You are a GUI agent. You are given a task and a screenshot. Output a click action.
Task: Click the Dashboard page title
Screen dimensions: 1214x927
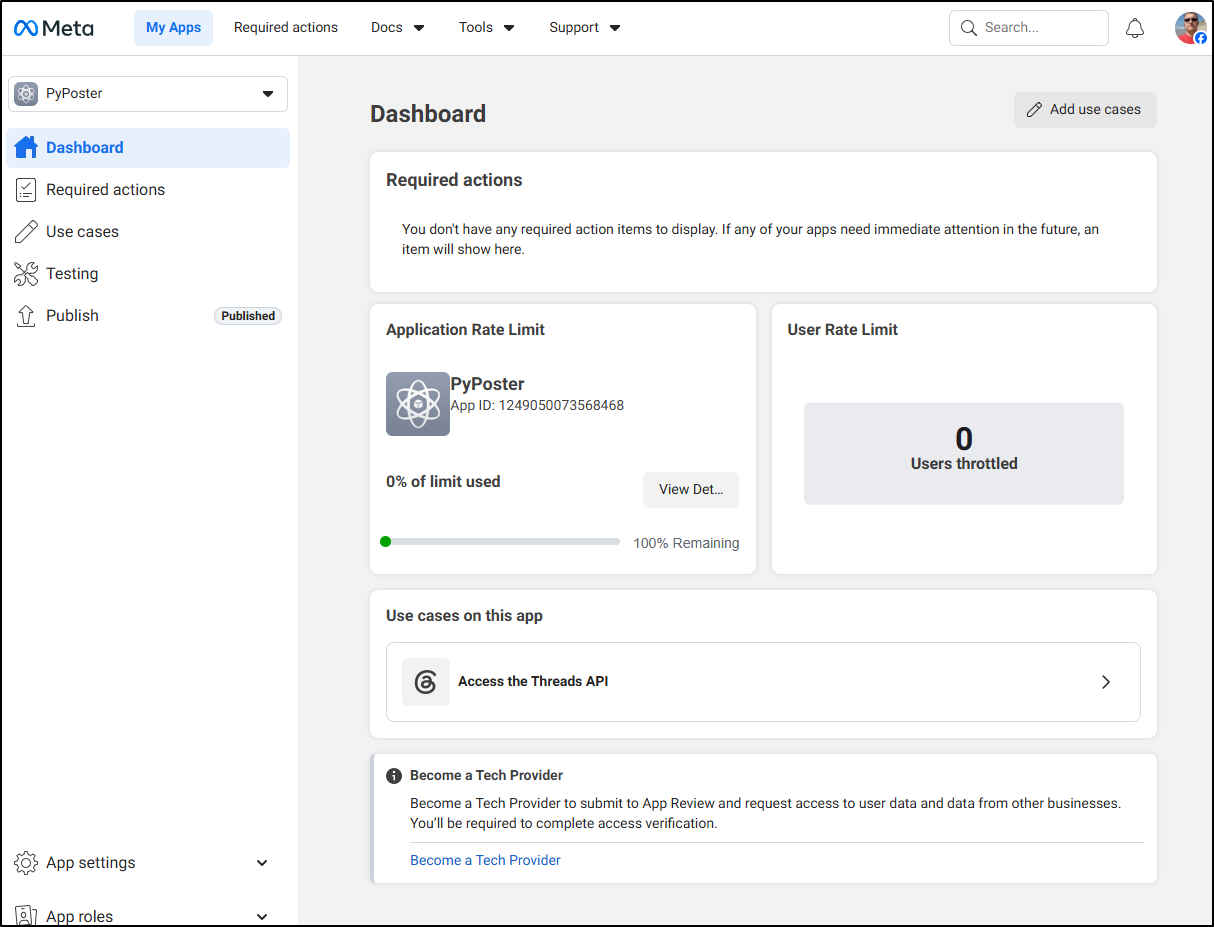428,114
